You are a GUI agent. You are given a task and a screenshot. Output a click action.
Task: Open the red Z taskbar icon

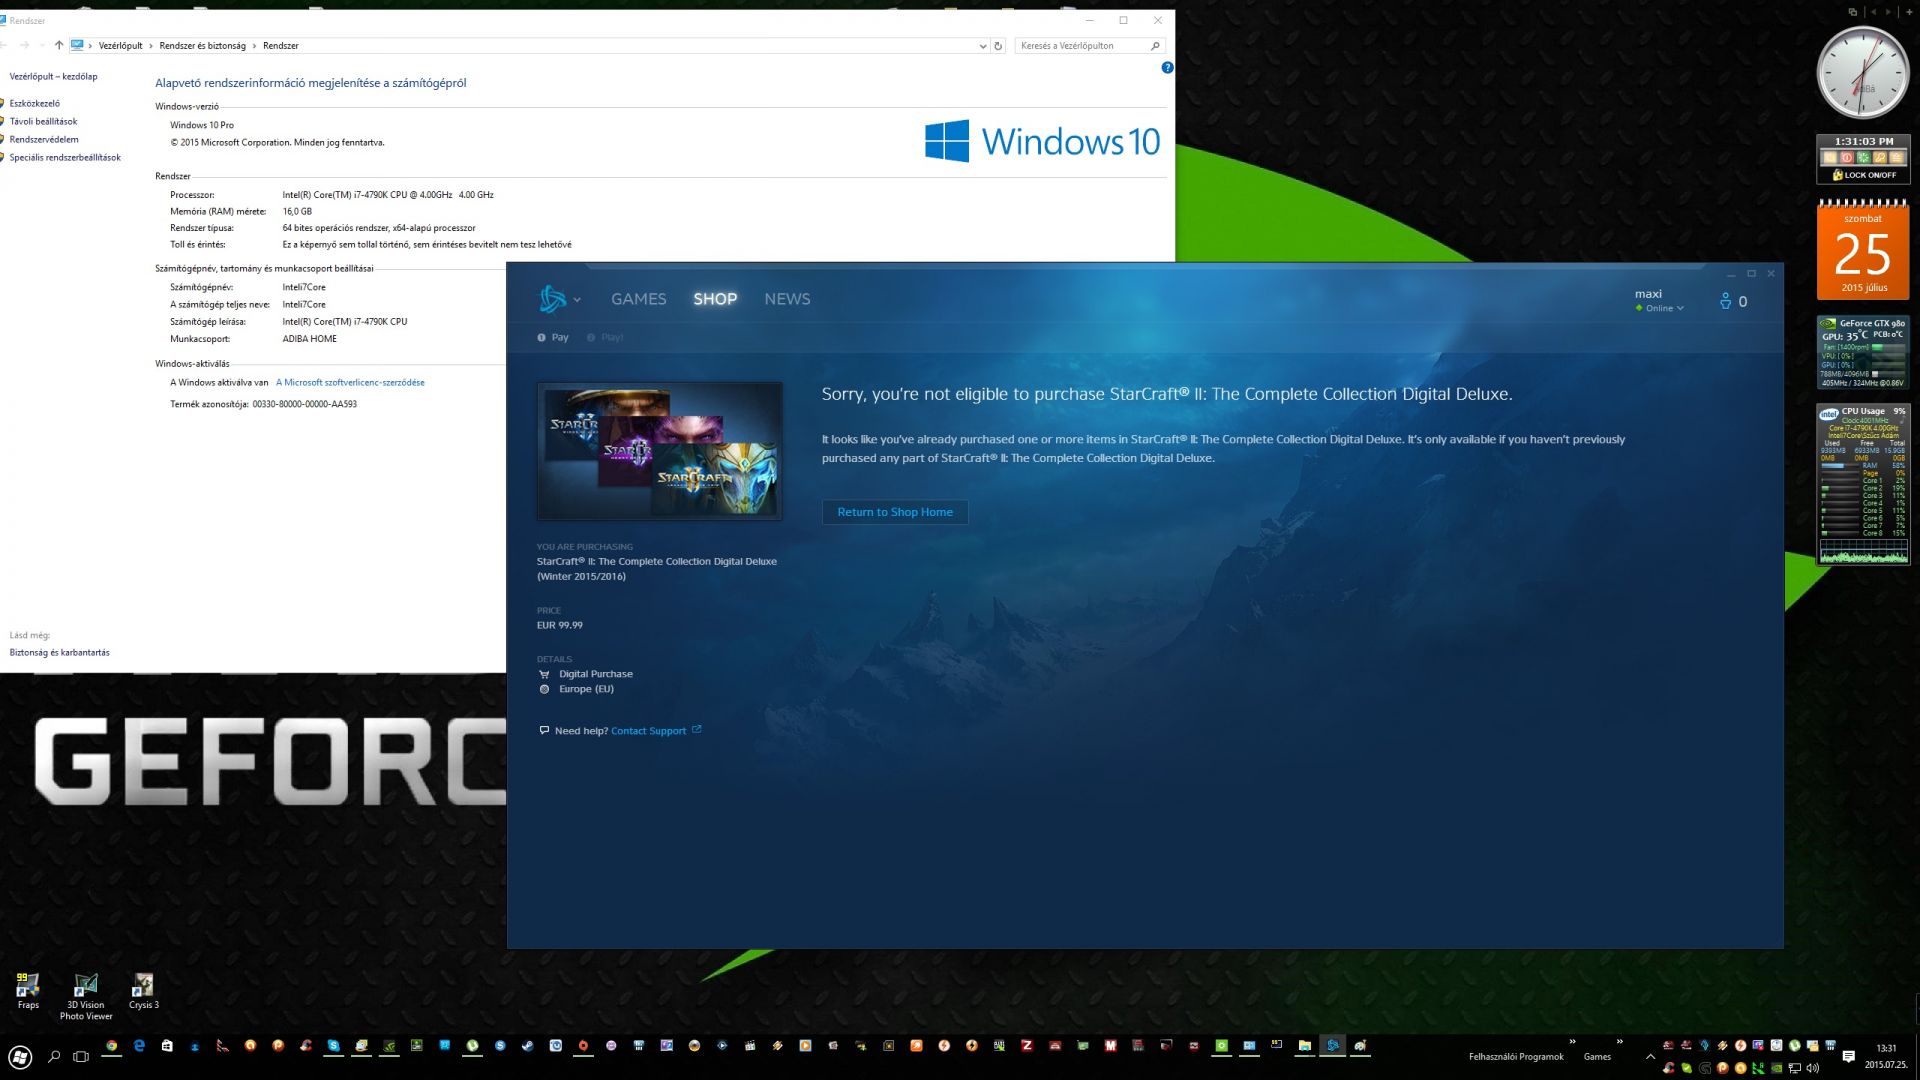(1026, 1046)
